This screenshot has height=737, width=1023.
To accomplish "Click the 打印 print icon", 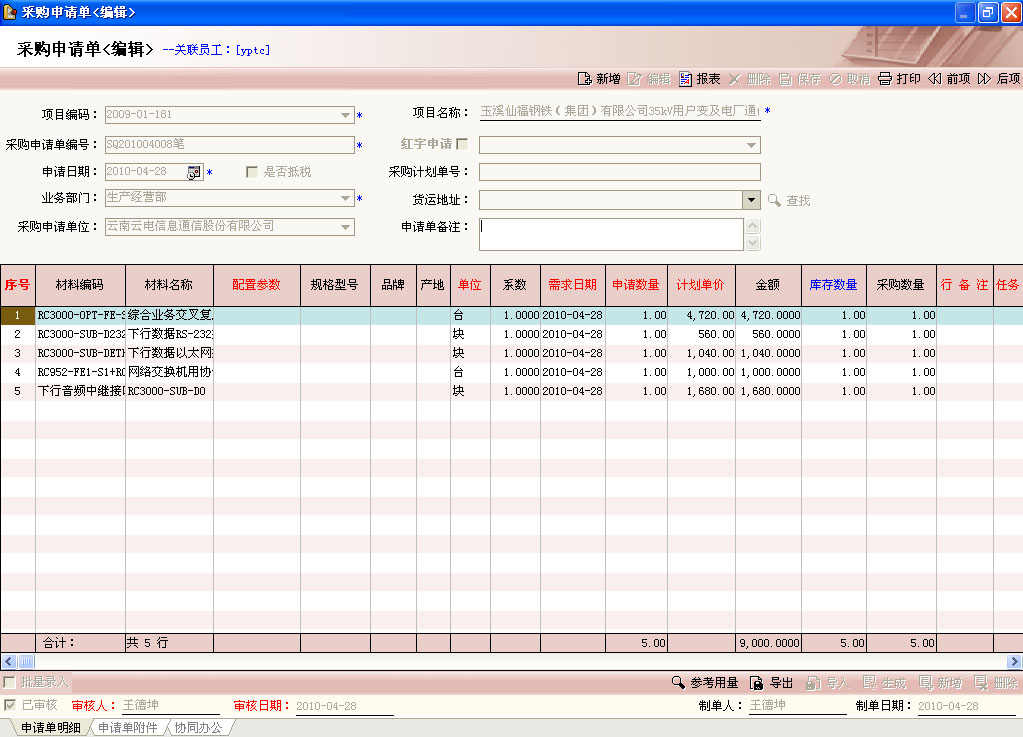I will 885,79.
